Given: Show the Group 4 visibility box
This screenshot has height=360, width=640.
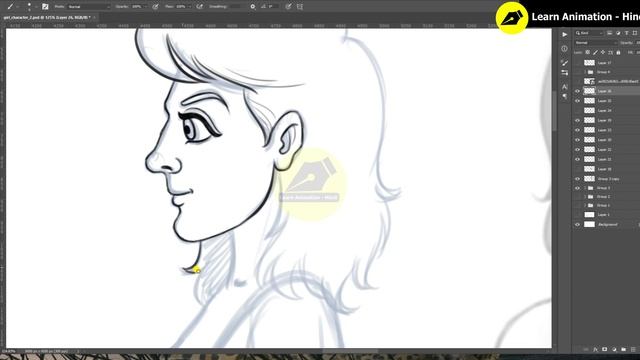Looking at the screenshot, I should click(578, 72).
